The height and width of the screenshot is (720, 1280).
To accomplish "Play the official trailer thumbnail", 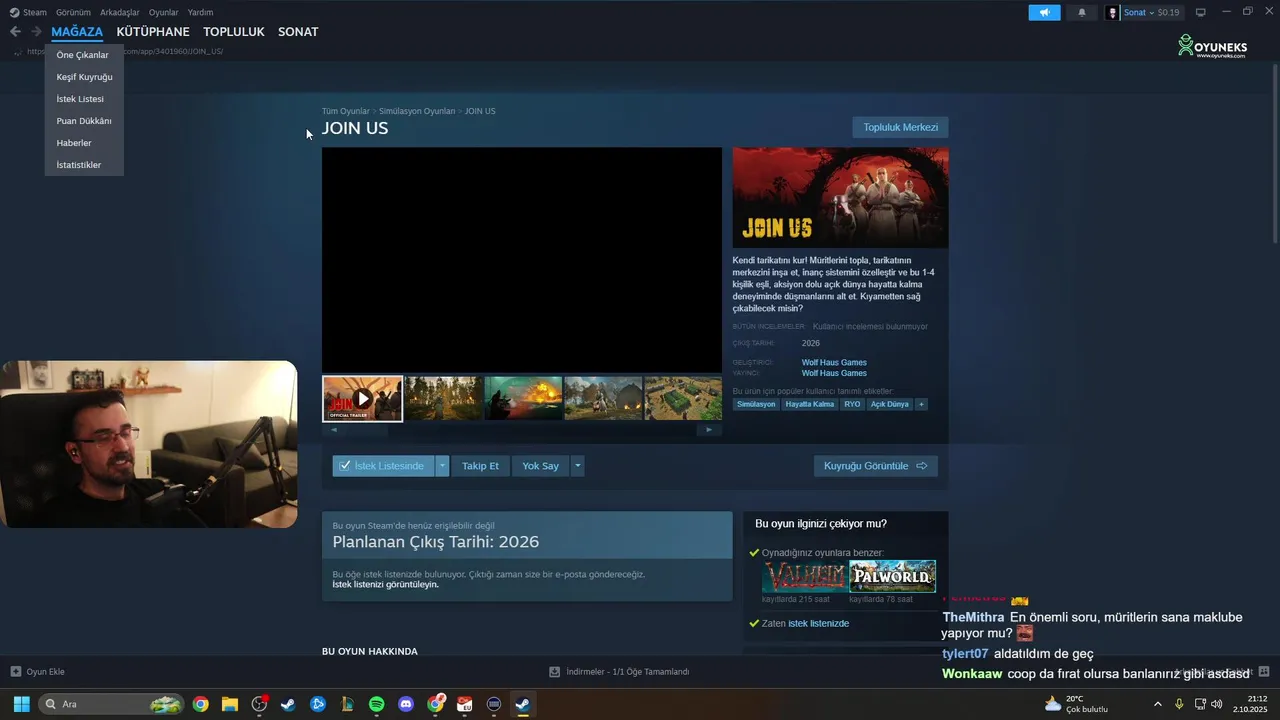I will click(362, 399).
